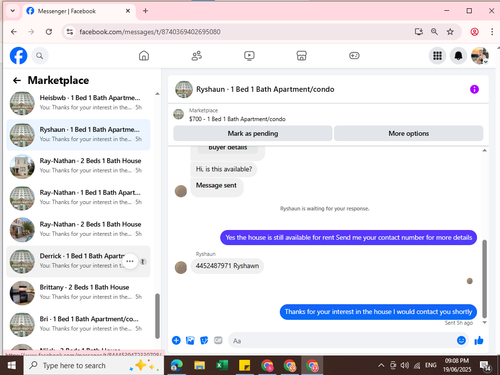Click the install app icon in address bar
The height and width of the screenshot is (375, 500).
(x=419, y=32)
